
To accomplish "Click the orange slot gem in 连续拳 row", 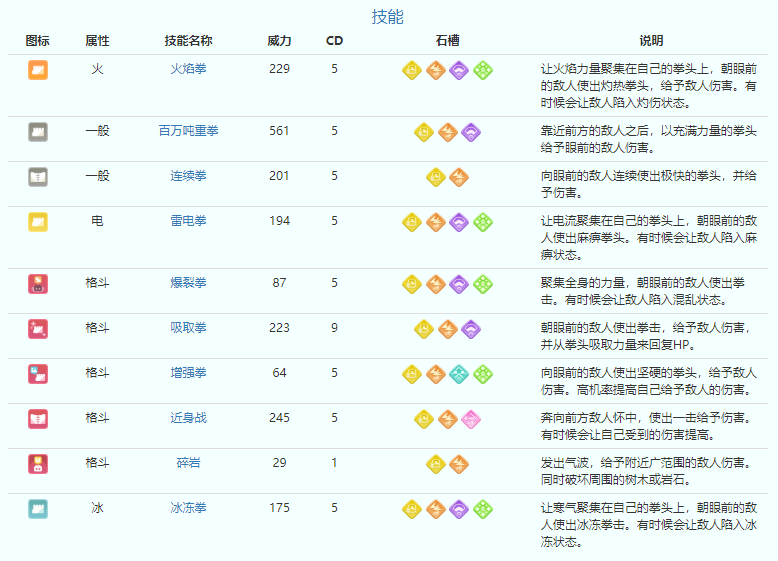I will pyautogui.click(x=459, y=177).
